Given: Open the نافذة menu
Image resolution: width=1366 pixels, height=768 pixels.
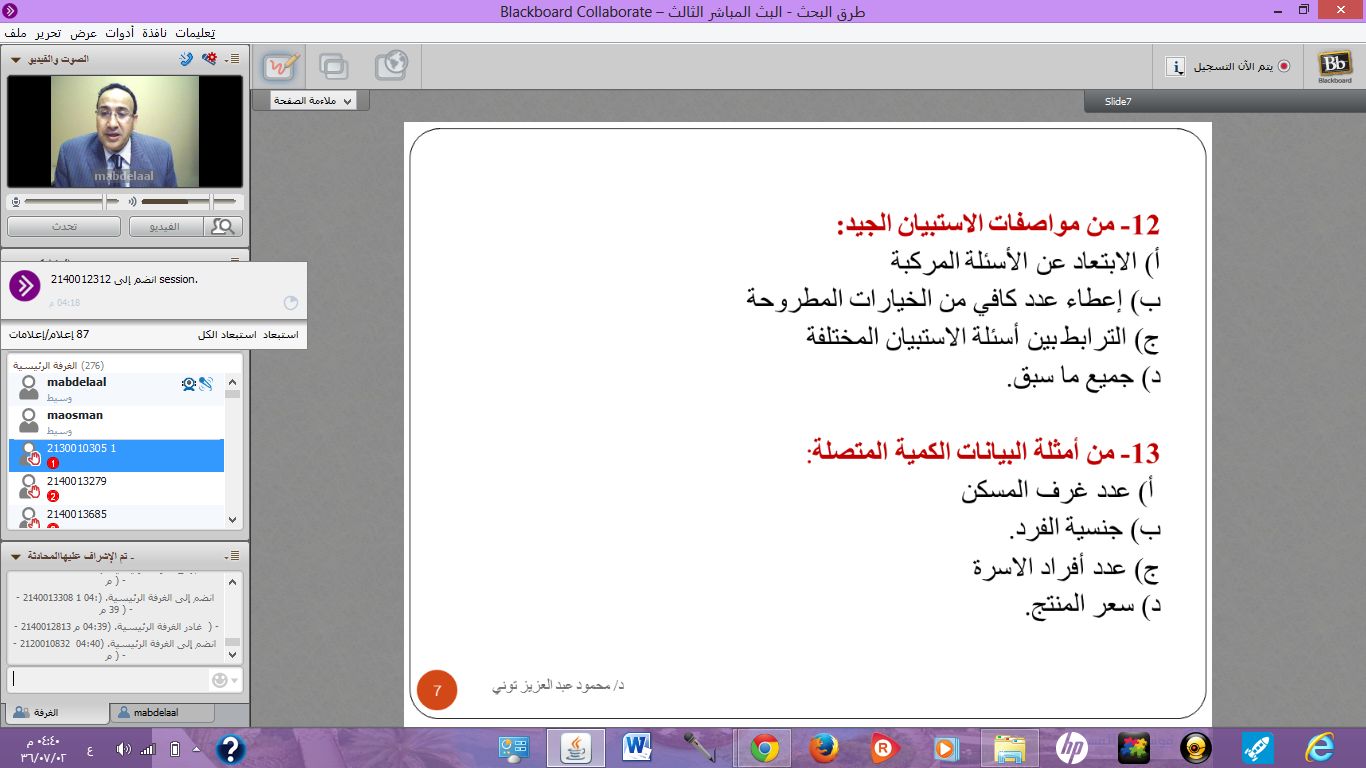Looking at the screenshot, I should pos(155,32).
